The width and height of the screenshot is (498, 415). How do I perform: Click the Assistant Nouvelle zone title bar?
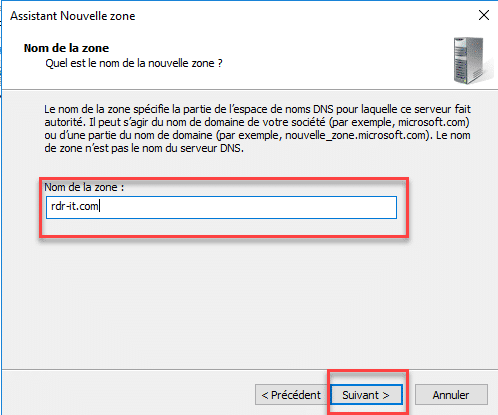click(x=233, y=16)
